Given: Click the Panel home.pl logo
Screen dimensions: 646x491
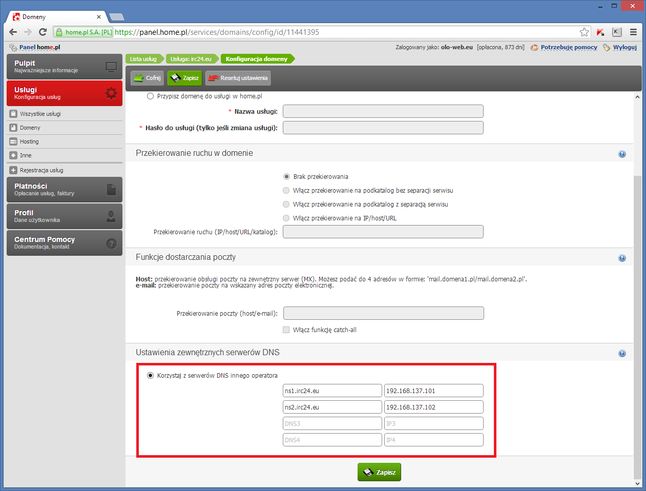Looking at the screenshot, I should pyautogui.click(x=35, y=47).
